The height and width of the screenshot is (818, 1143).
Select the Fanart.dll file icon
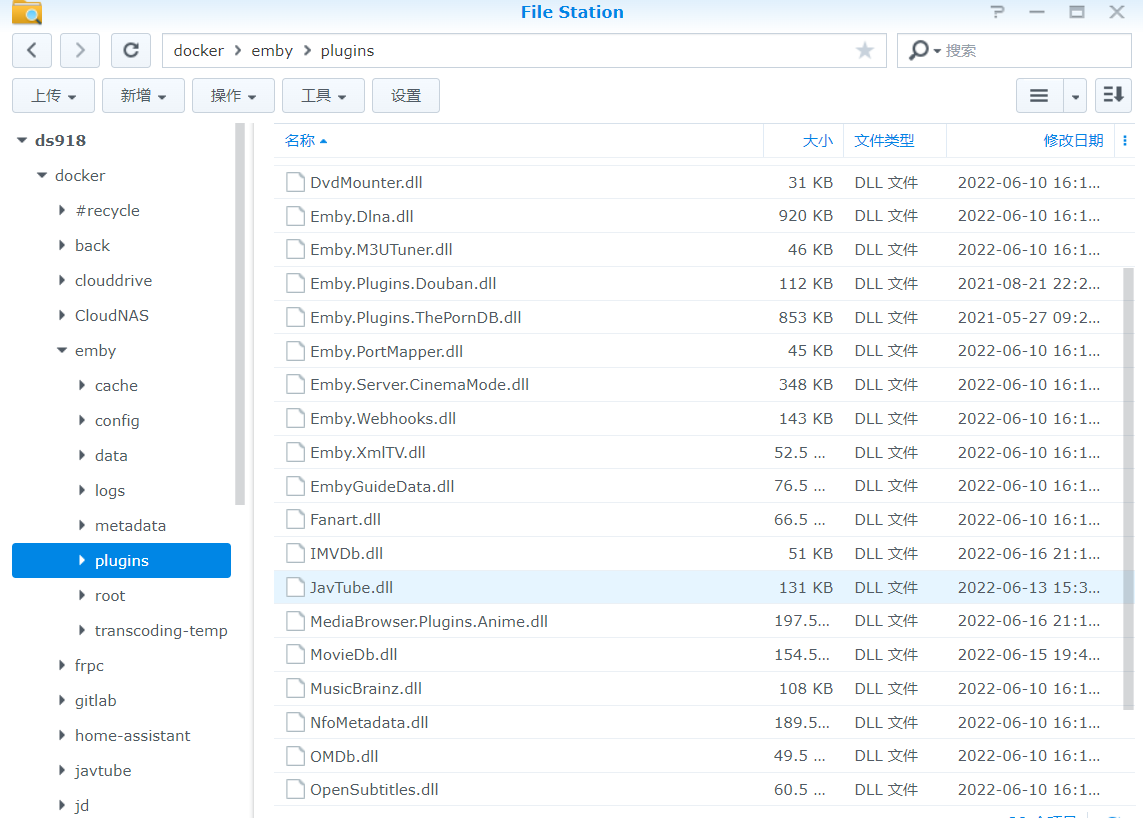tap(295, 520)
